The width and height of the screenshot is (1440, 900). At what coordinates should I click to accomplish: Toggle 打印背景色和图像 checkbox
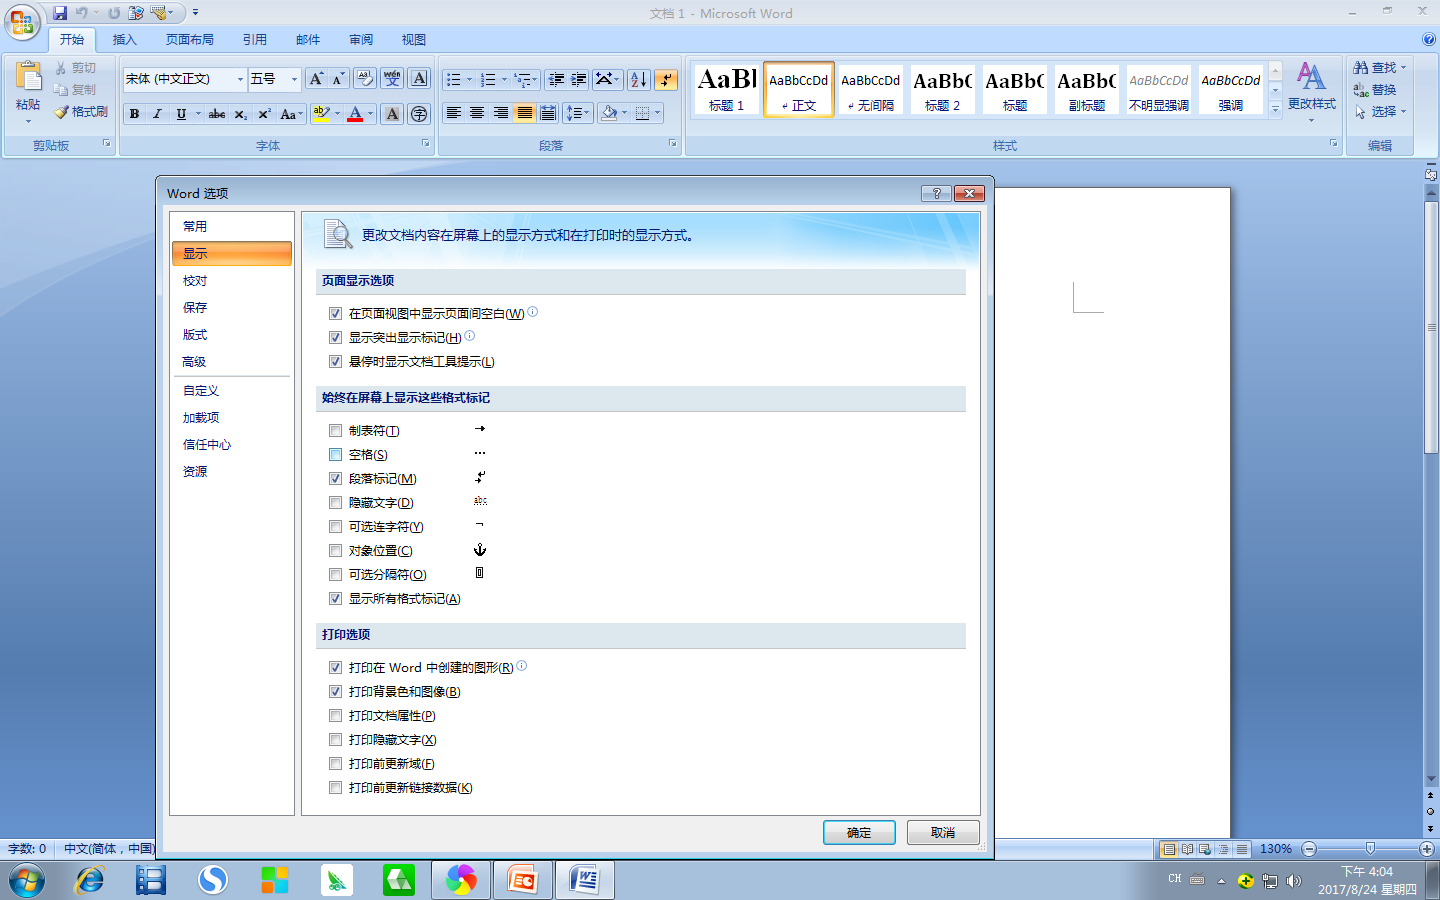(335, 691)
